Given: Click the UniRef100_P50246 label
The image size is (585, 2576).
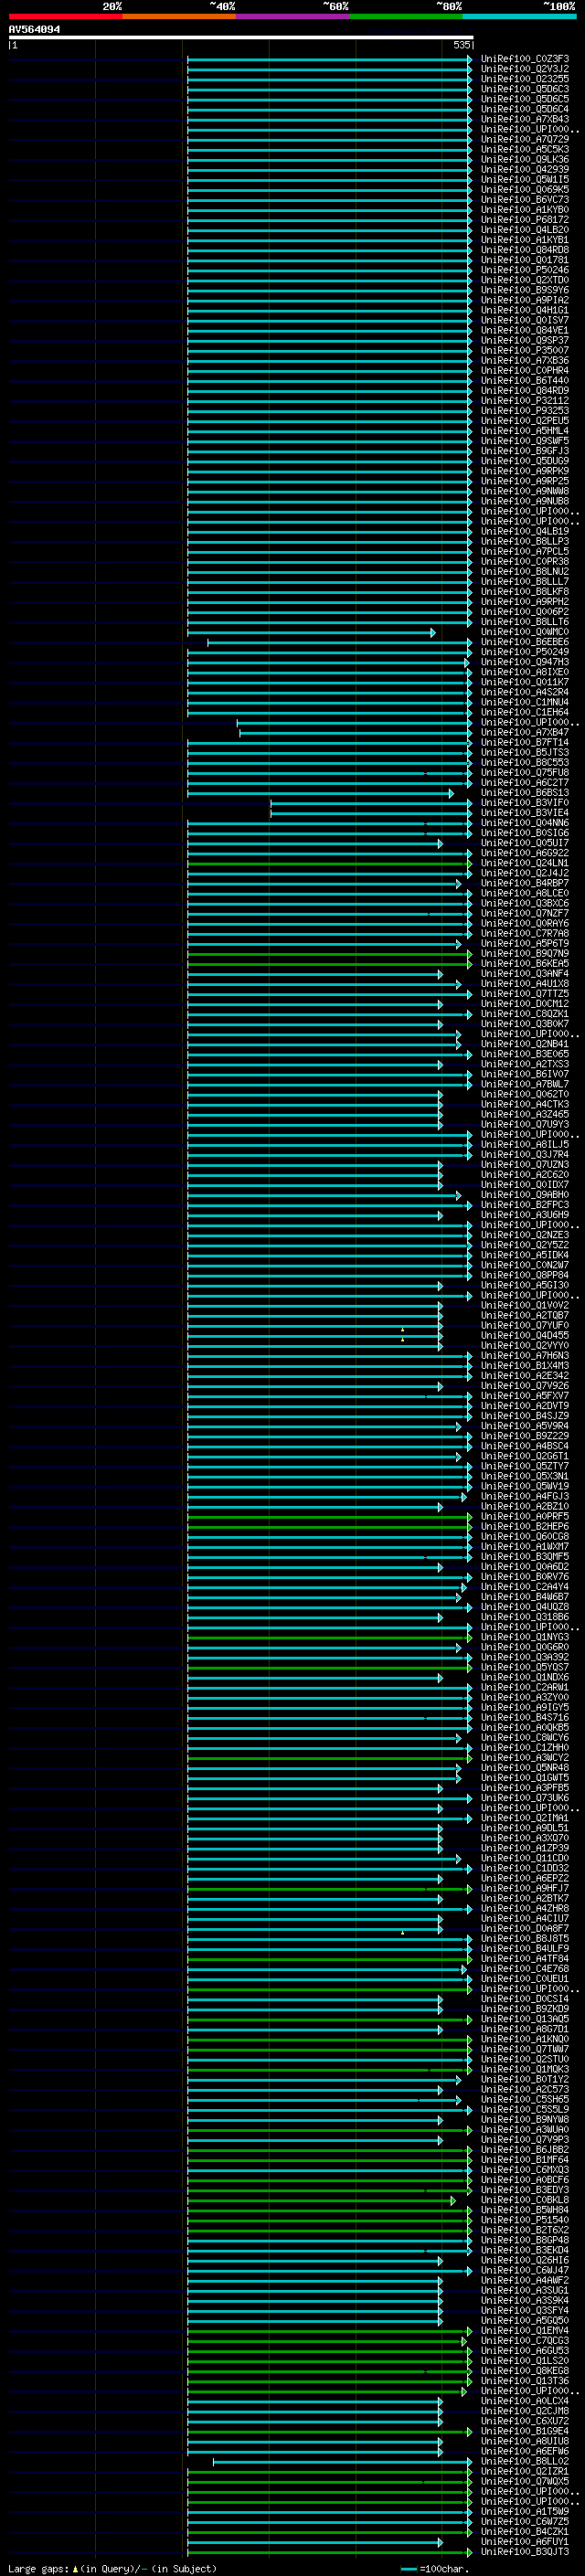Looking at the screenshot, I should pyautogui.click(x=525, y=270).
